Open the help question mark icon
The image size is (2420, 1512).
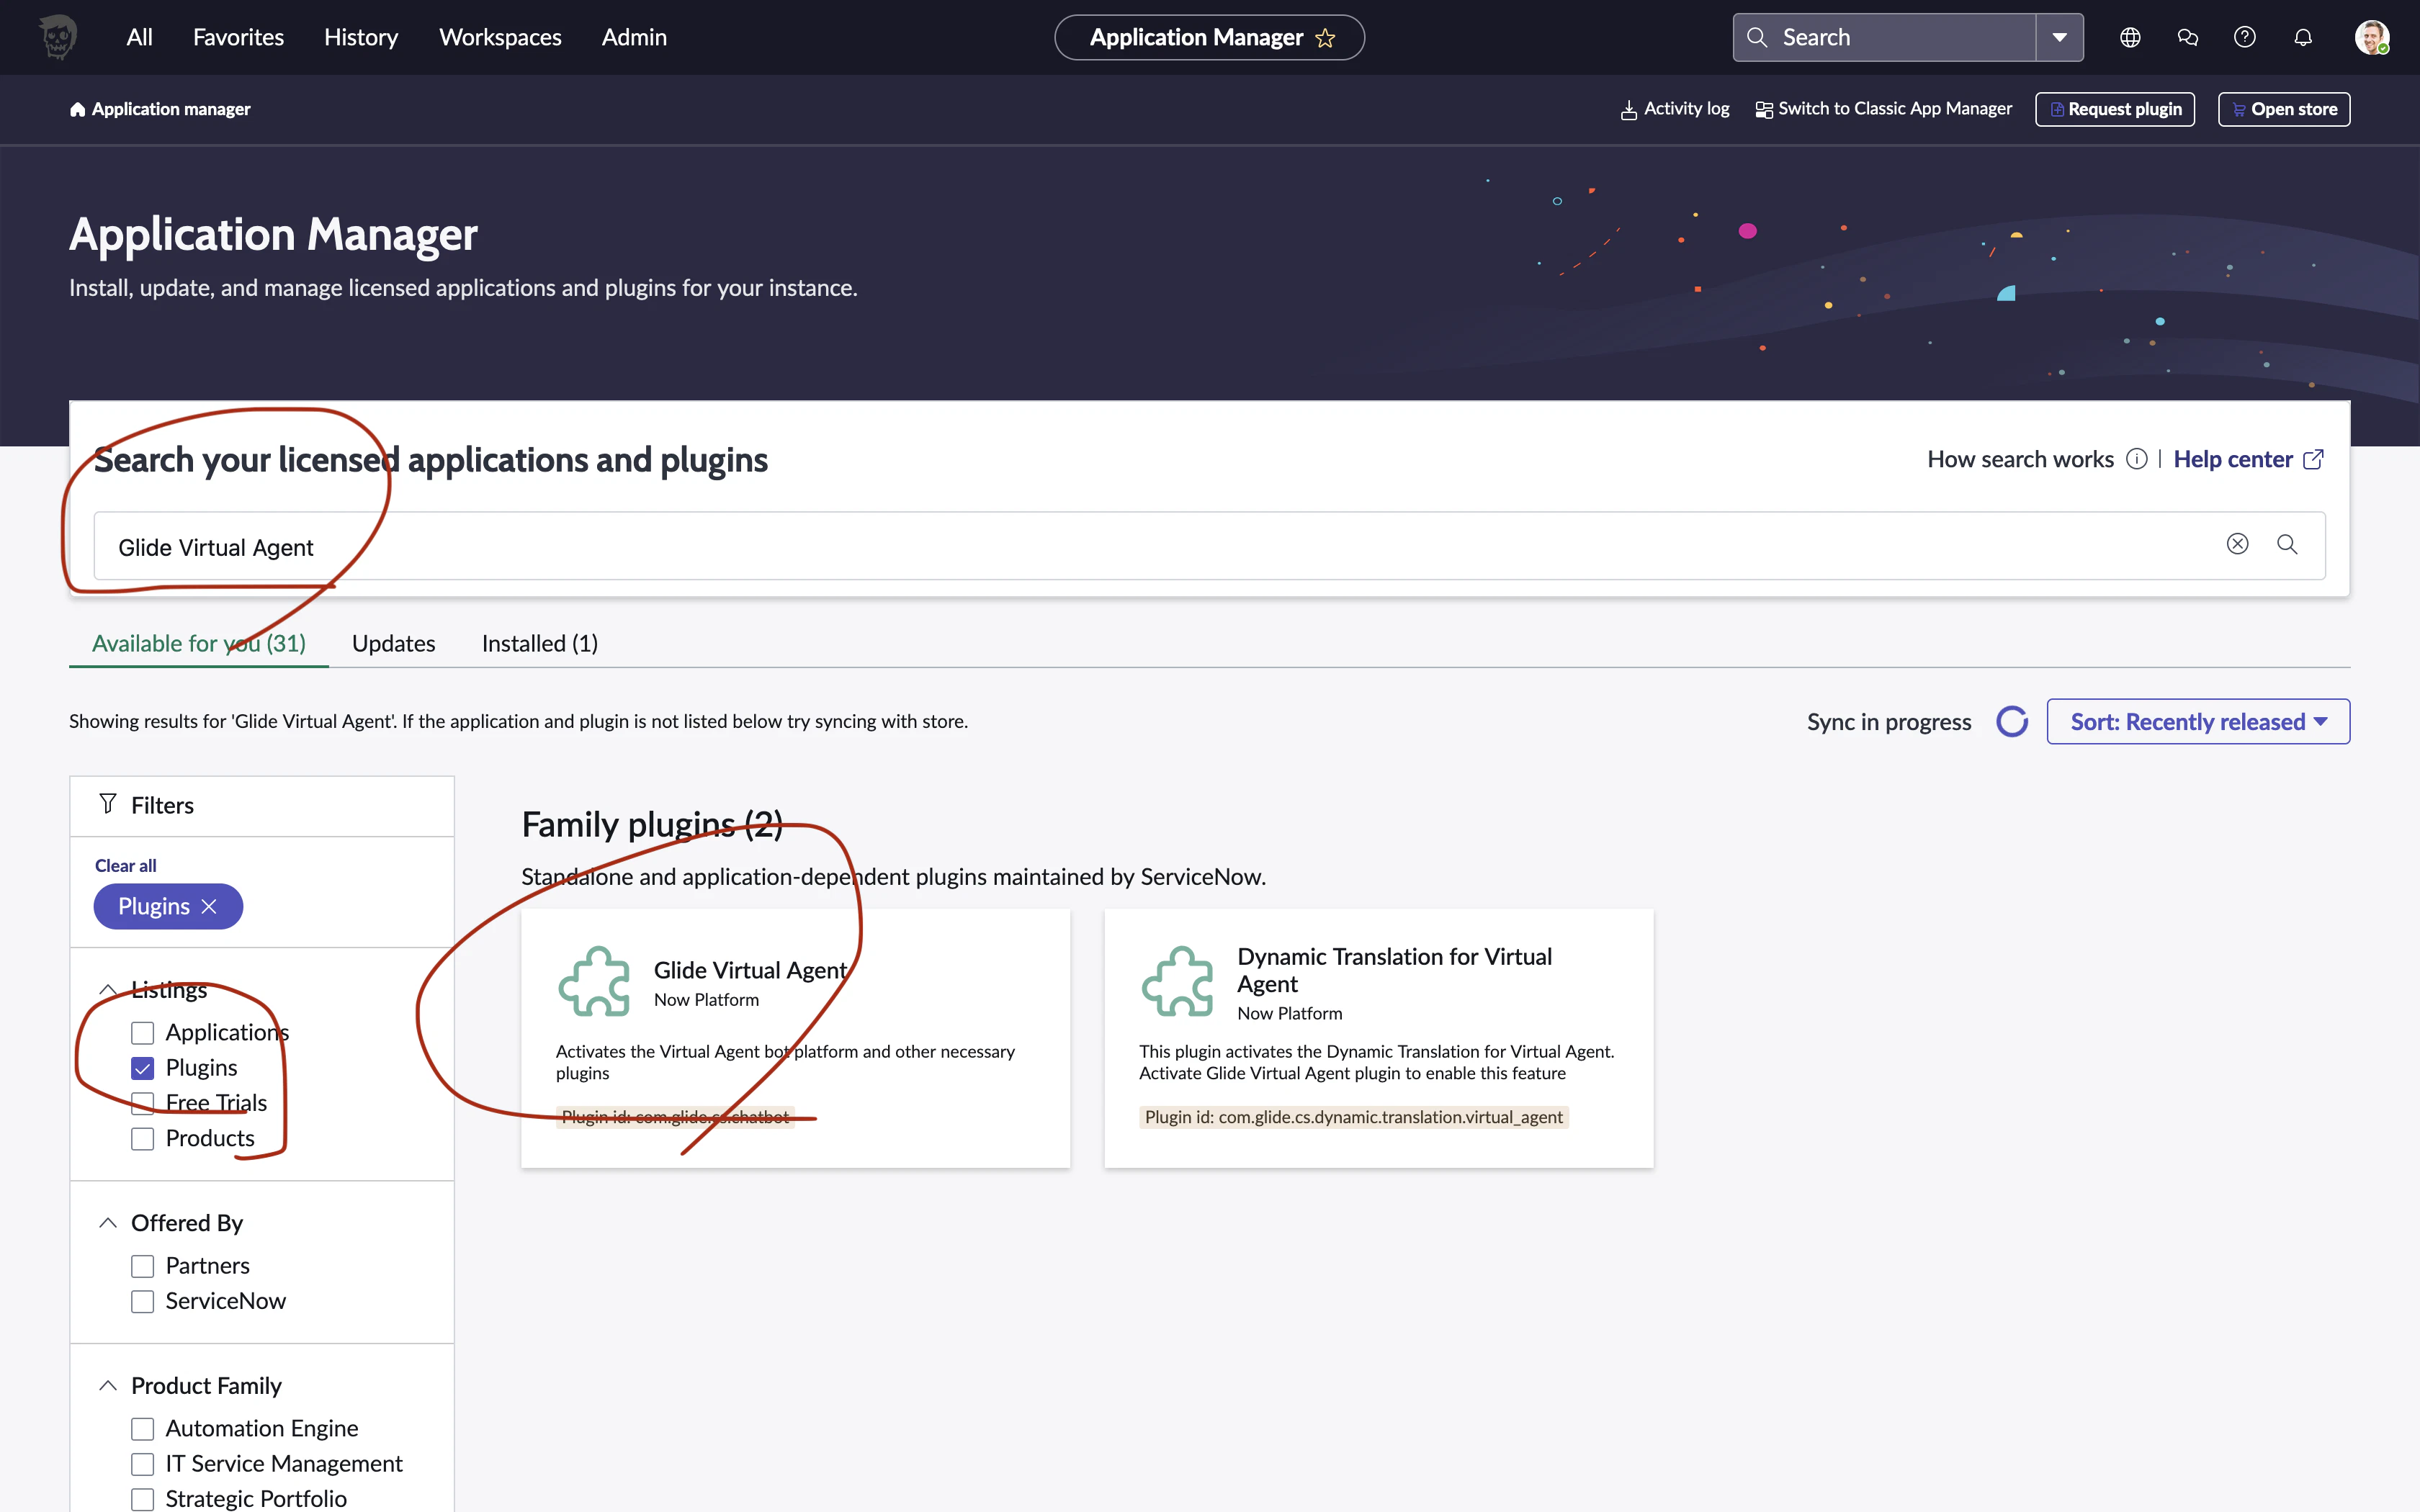pyautogui.click(x=2245, y=37)
